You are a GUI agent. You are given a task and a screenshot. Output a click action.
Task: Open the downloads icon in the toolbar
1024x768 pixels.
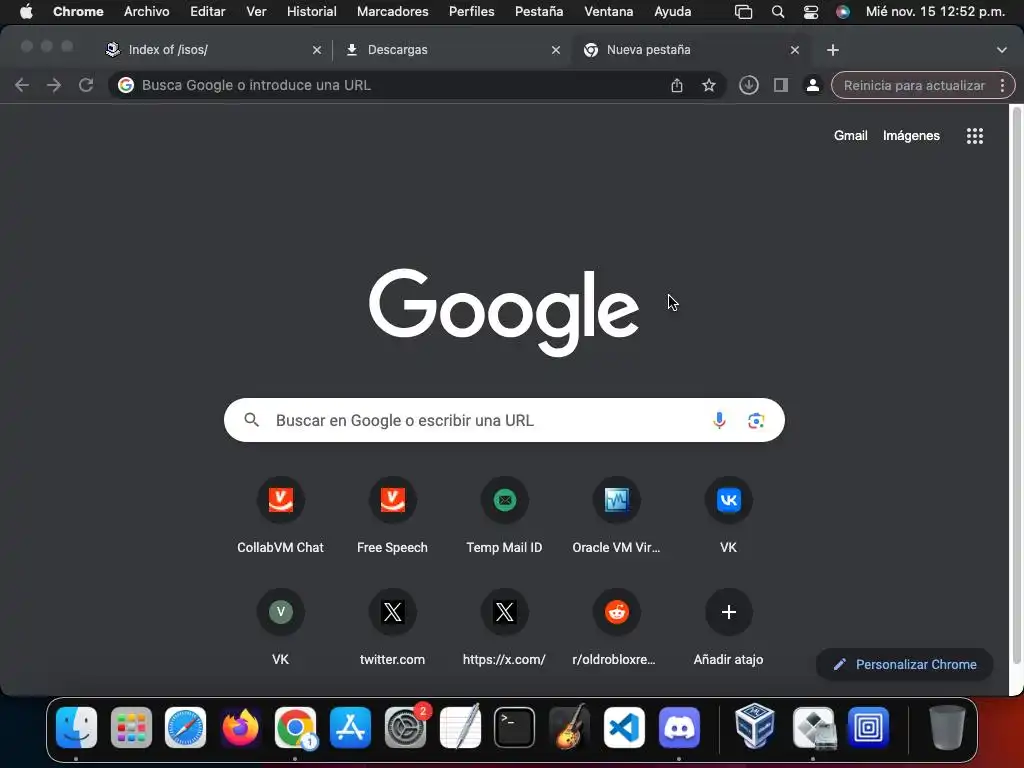tap(748, 85)
